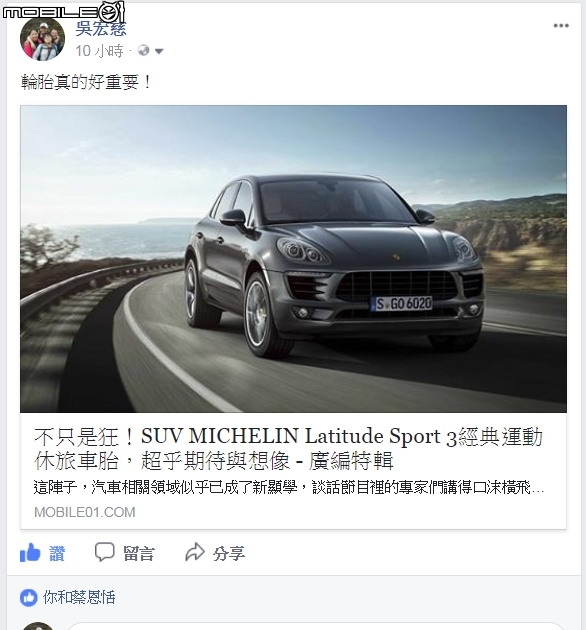Click the article description text preview
This screenshot has width=586, height=630.
click(x=289, y=488)
